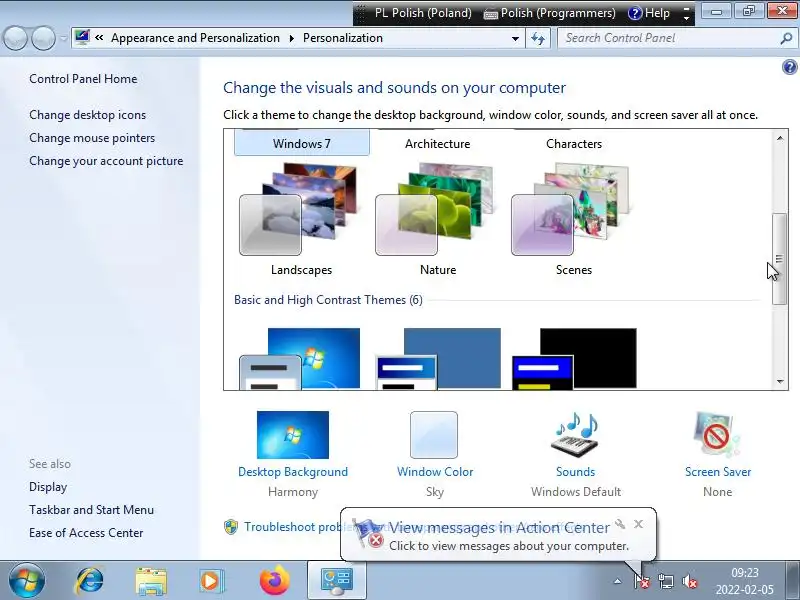Open the address bar history dropdown
800x600 pixels.
[x=515, y=38]
